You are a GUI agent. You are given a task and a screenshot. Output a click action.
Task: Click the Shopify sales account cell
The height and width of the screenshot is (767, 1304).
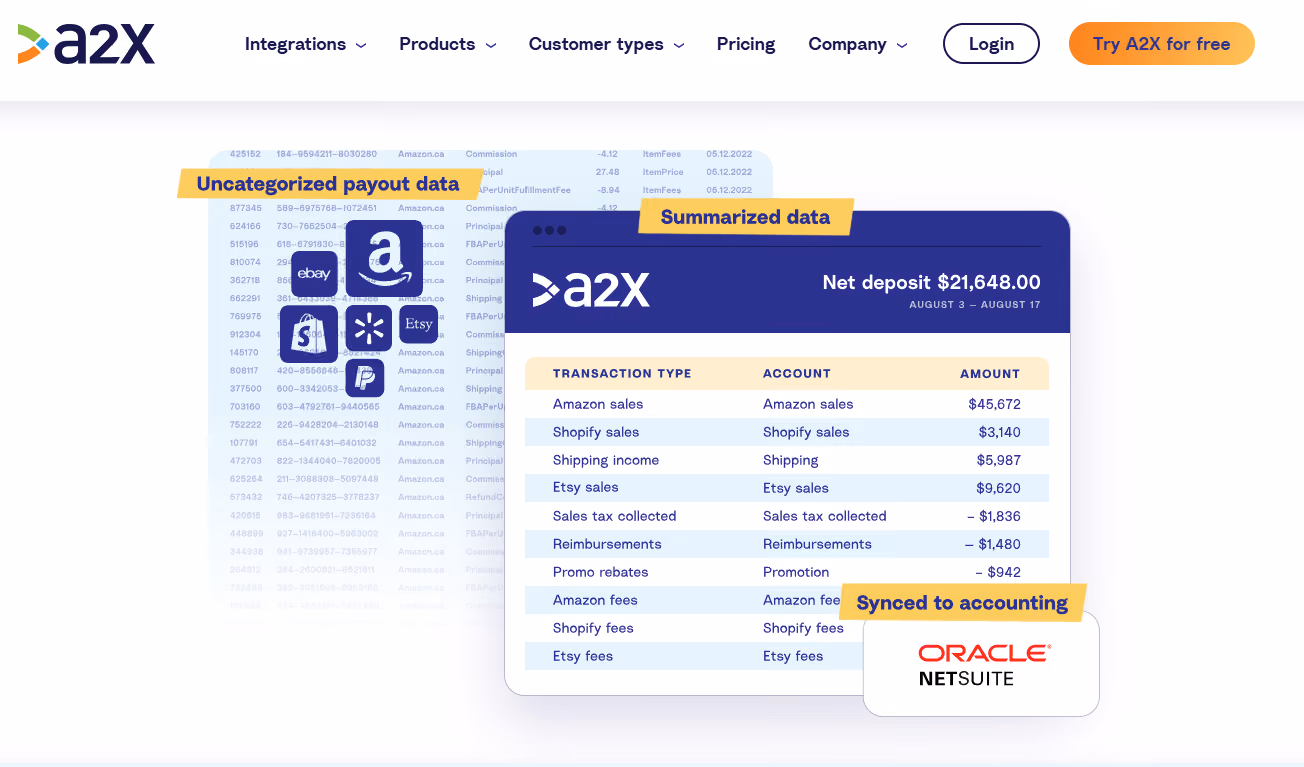806,432
